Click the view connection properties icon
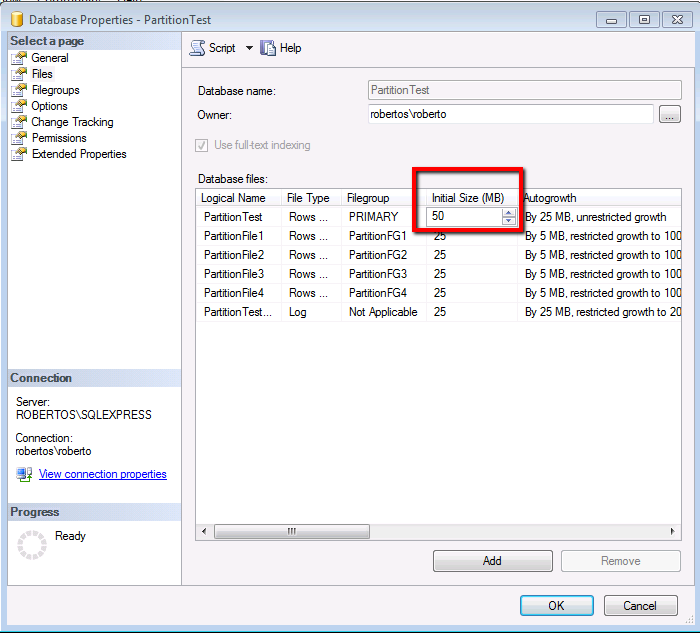This screenshot has width=700, height=633. click(24, 474)
